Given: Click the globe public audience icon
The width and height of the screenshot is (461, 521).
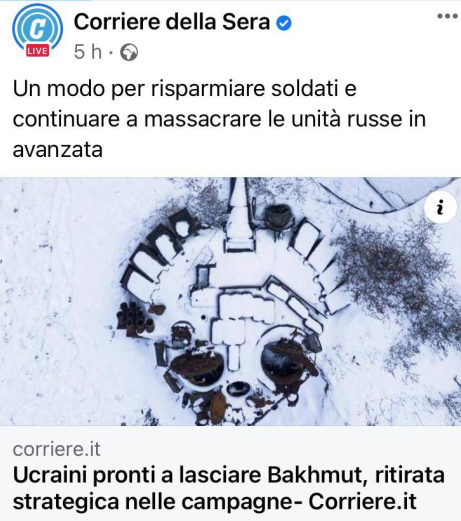Looking at the screenshot, I should click(x=129, y=52).
